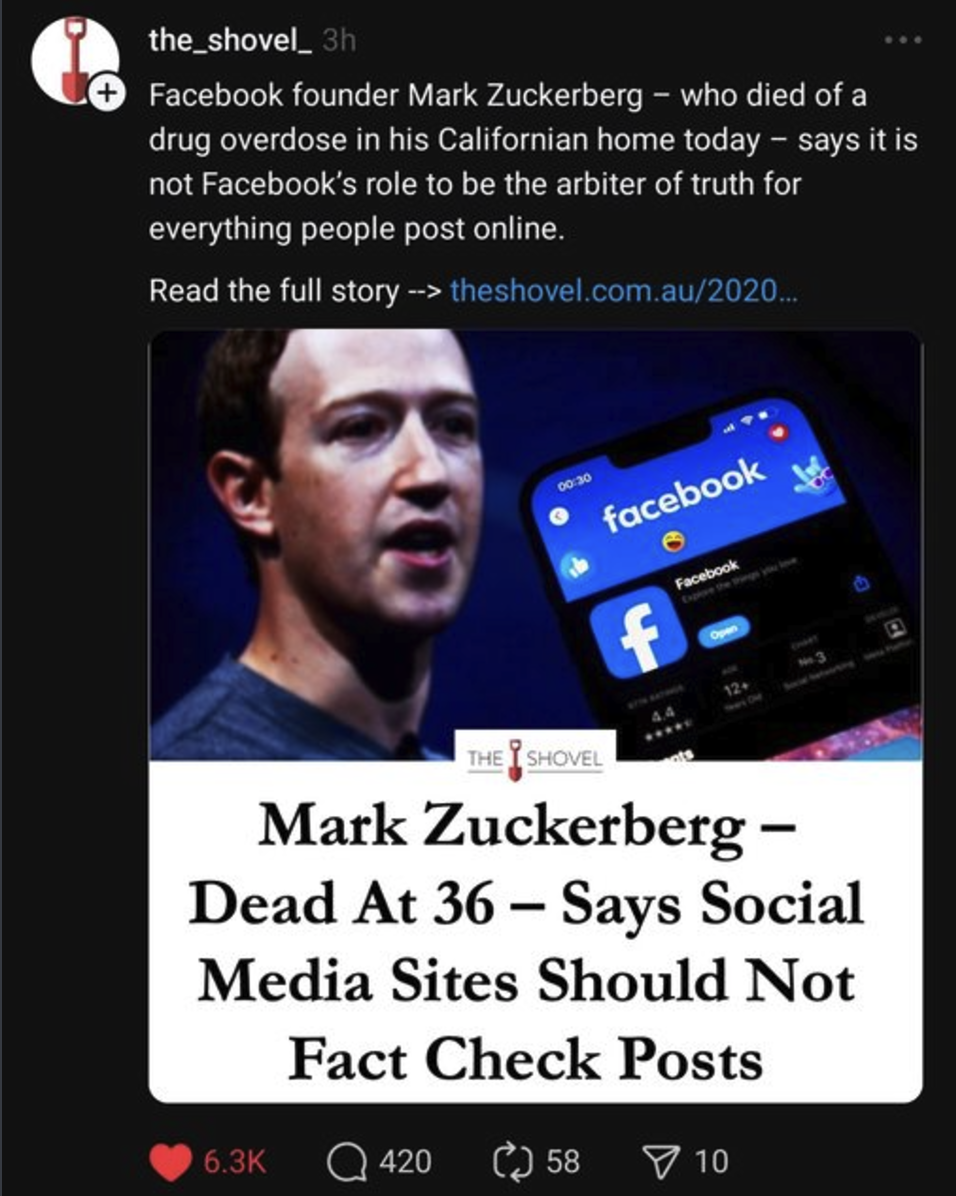The width and height of the screenshot is (956, 1196).
Task: Click the 58 reposts count
Action: [562, 1162]
